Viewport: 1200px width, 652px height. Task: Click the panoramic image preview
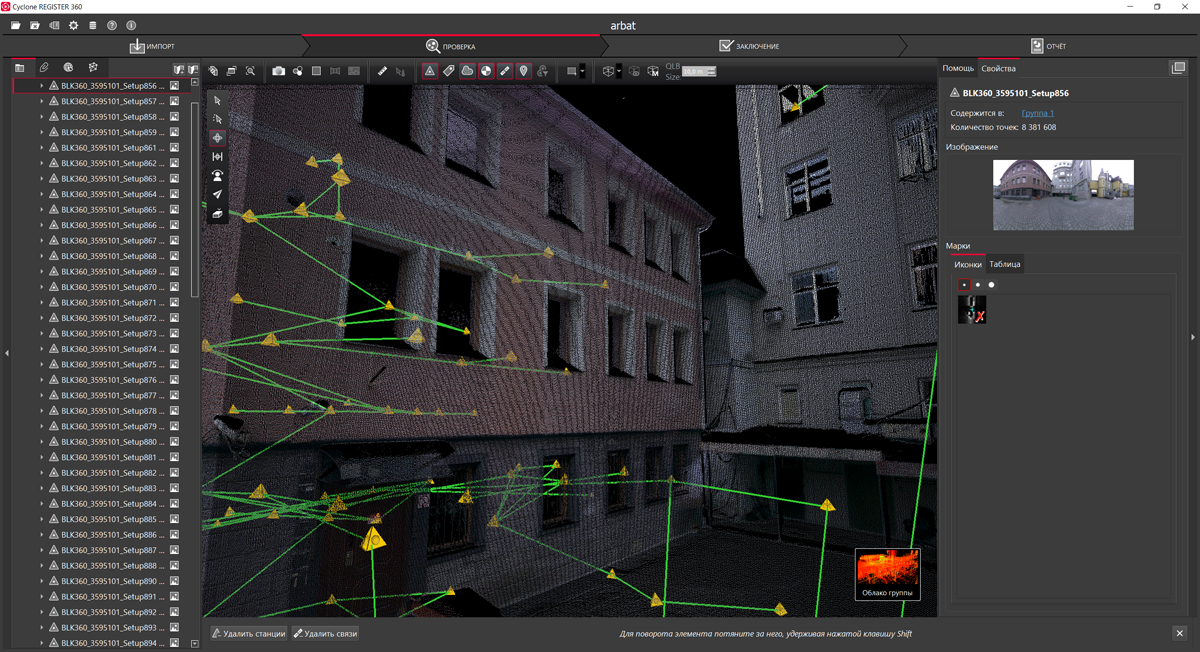click(1063, 195)
